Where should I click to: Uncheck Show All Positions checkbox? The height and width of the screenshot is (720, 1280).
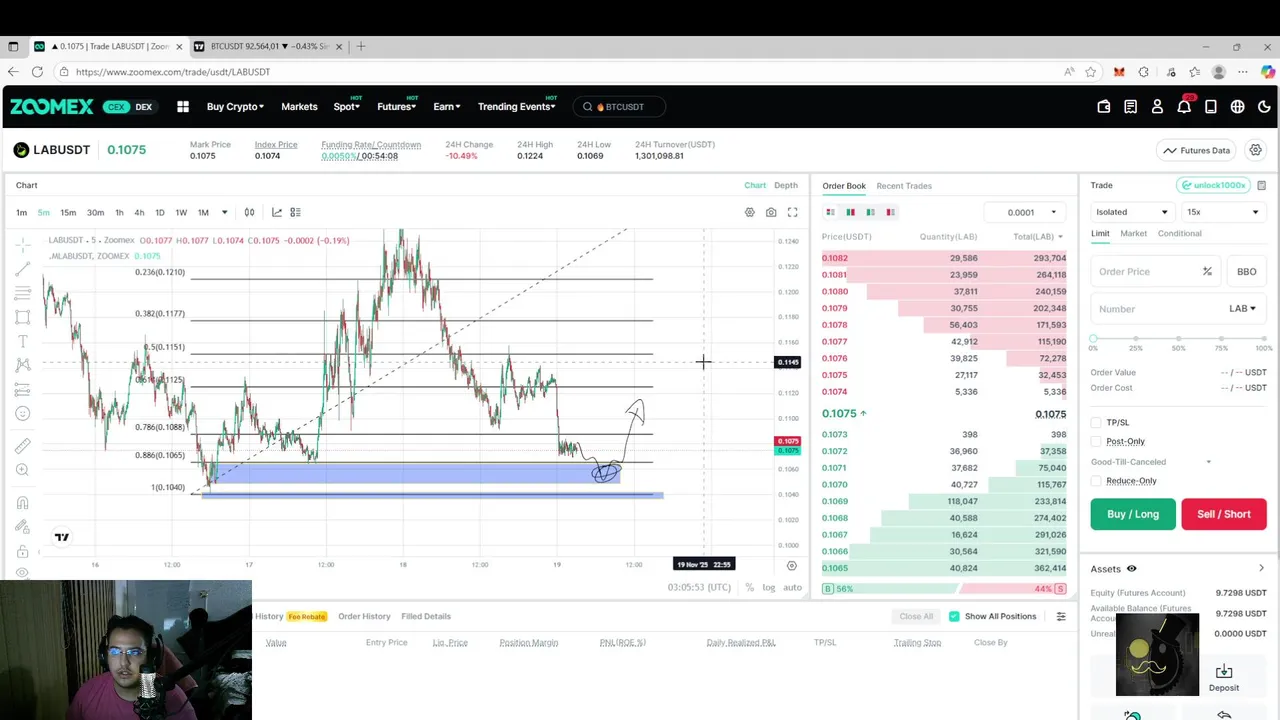point(954,616)
